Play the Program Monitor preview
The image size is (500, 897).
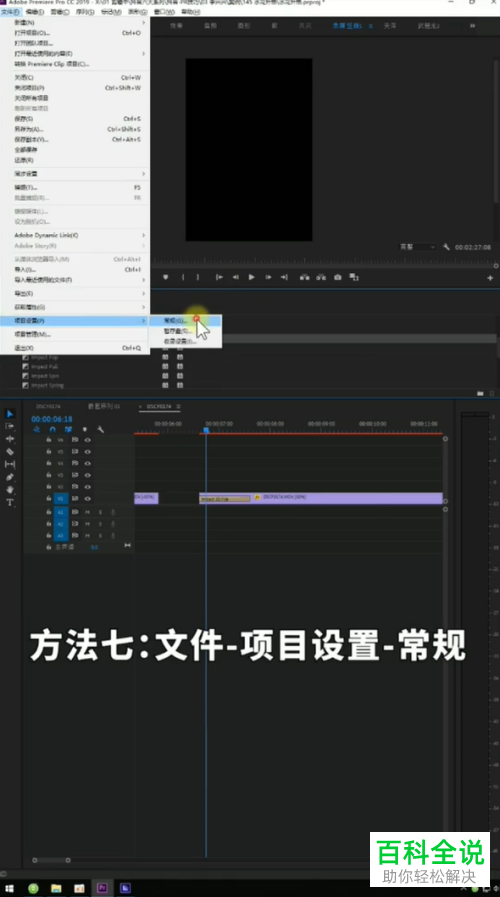[x=251, y=277]
